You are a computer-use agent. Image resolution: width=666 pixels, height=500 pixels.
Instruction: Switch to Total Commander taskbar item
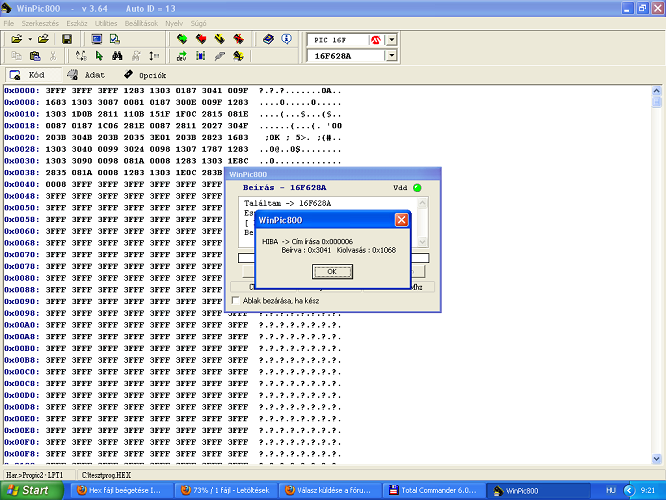(434, 491)
